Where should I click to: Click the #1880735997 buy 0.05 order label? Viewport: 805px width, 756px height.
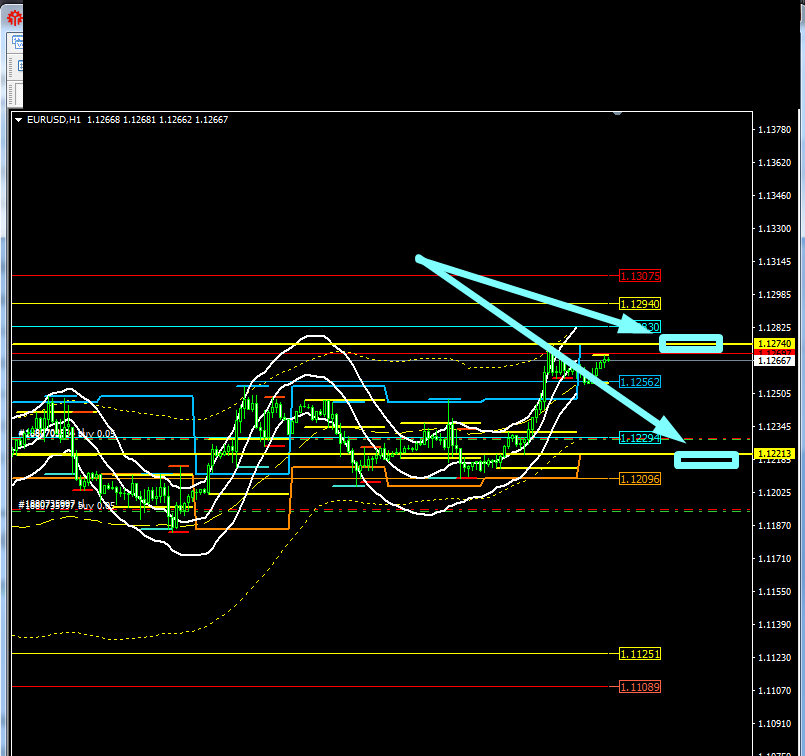pos(67,506)
